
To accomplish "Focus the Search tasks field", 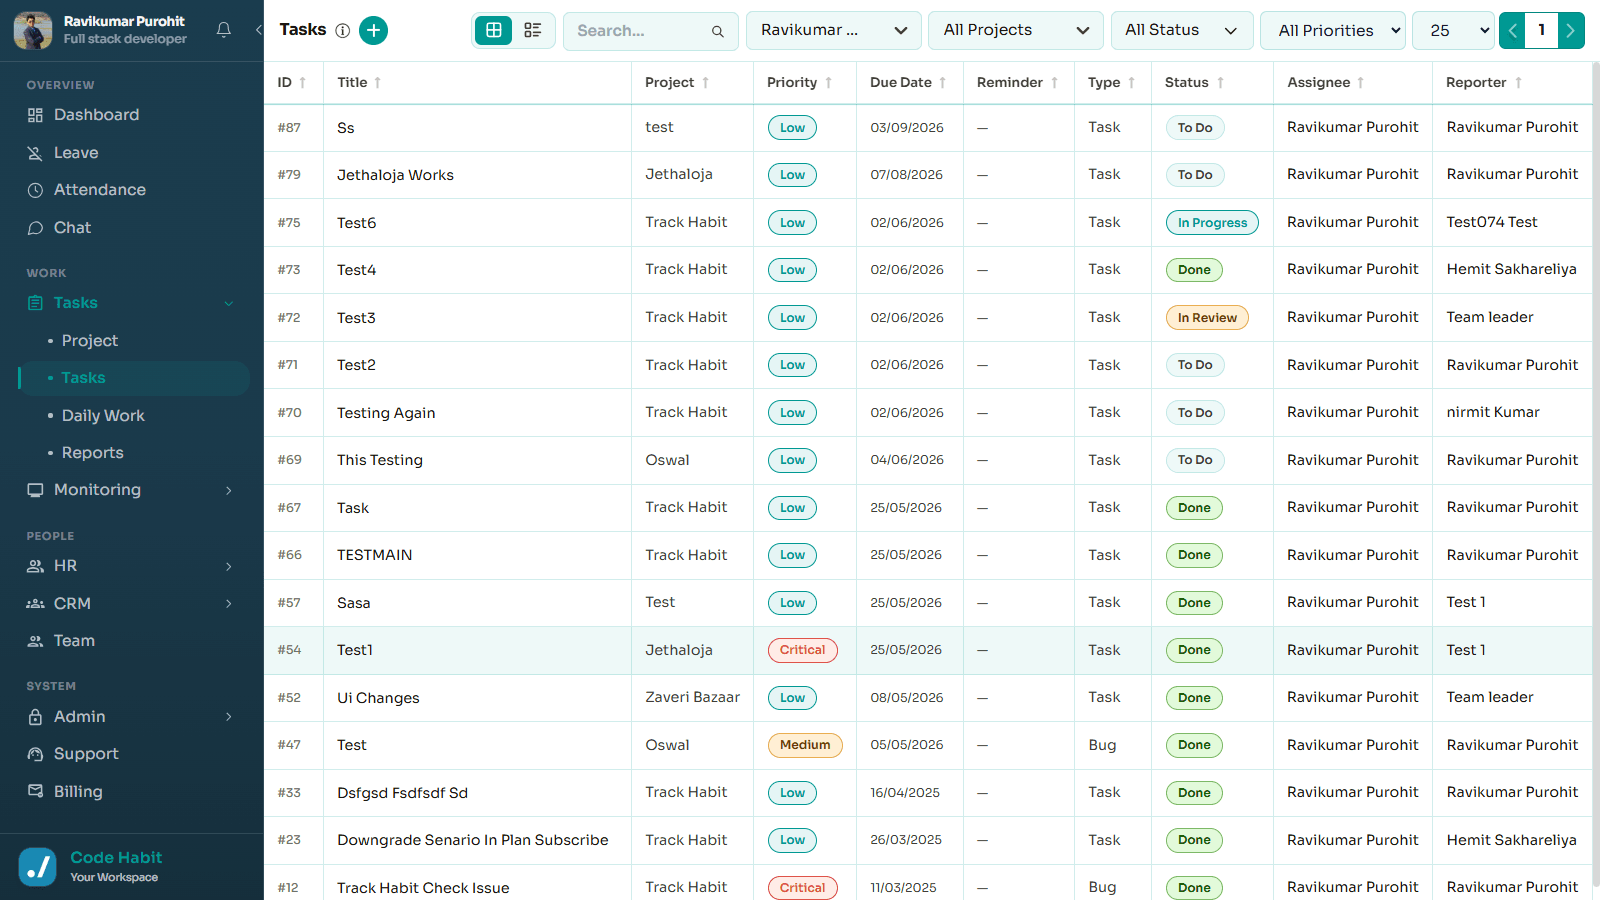I will [x=651, y=31].
